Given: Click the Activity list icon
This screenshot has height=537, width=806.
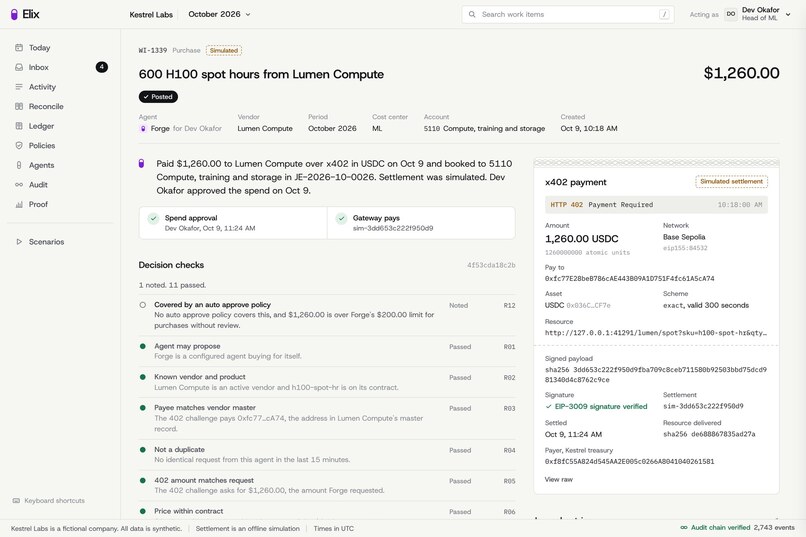Looking at the screenshot, I should pos(19,87).
